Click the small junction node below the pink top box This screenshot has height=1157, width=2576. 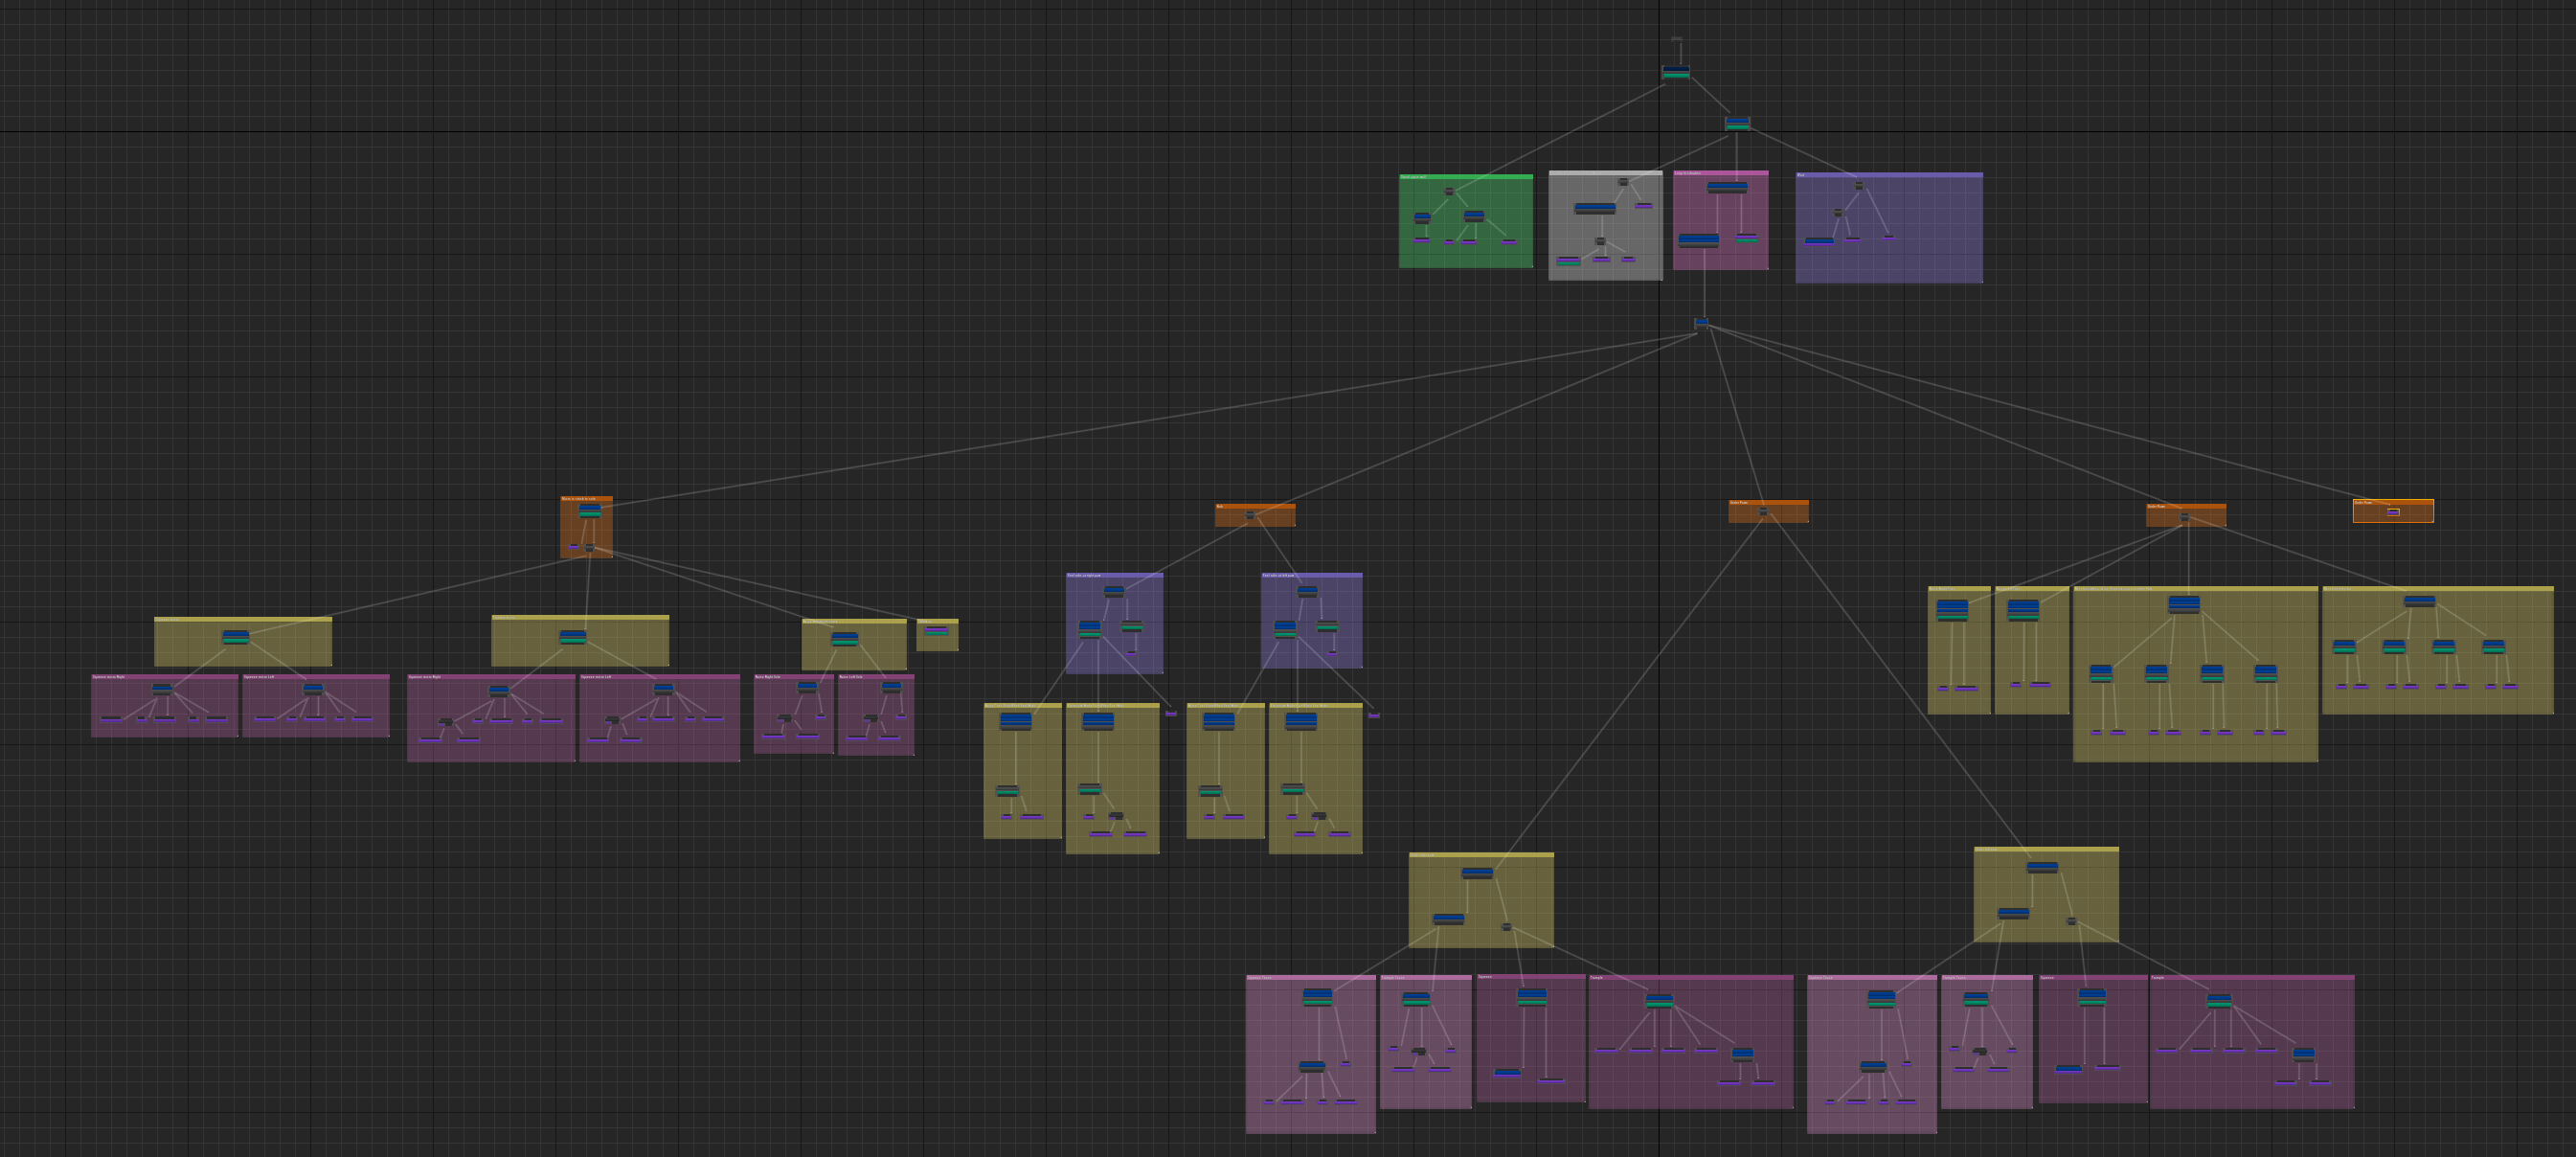click(1701, 322)
